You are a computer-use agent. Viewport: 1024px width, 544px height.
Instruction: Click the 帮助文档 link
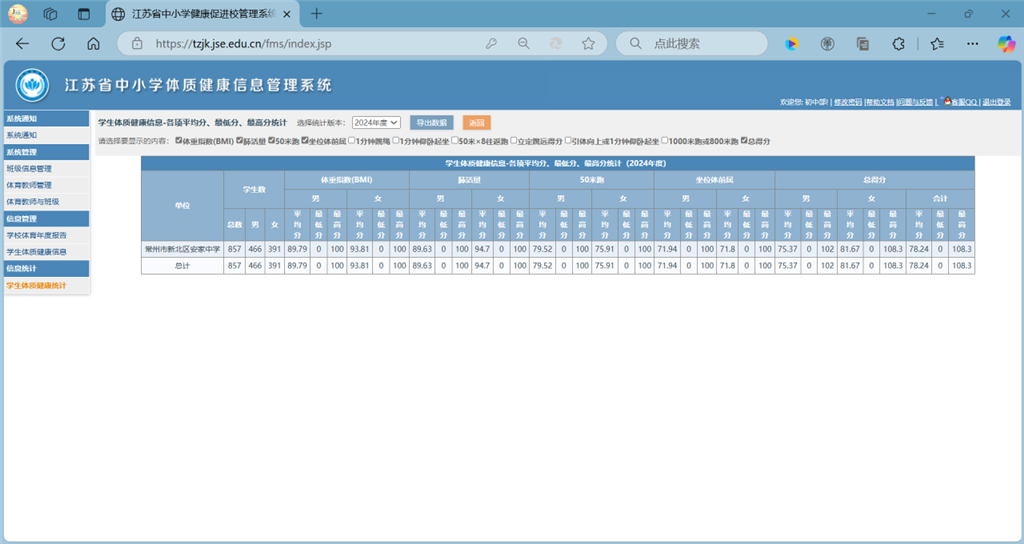pyautogui.click(x=880, y=103)
